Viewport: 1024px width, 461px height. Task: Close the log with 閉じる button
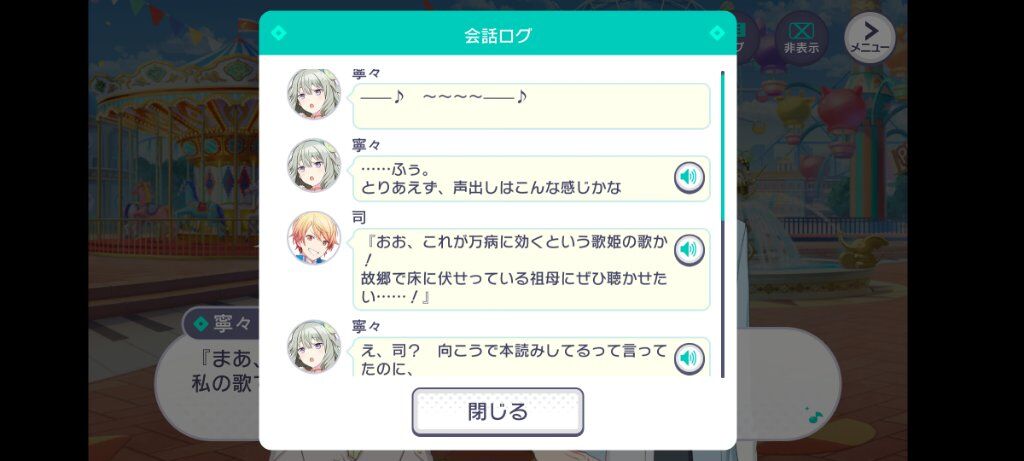point(498,411)
